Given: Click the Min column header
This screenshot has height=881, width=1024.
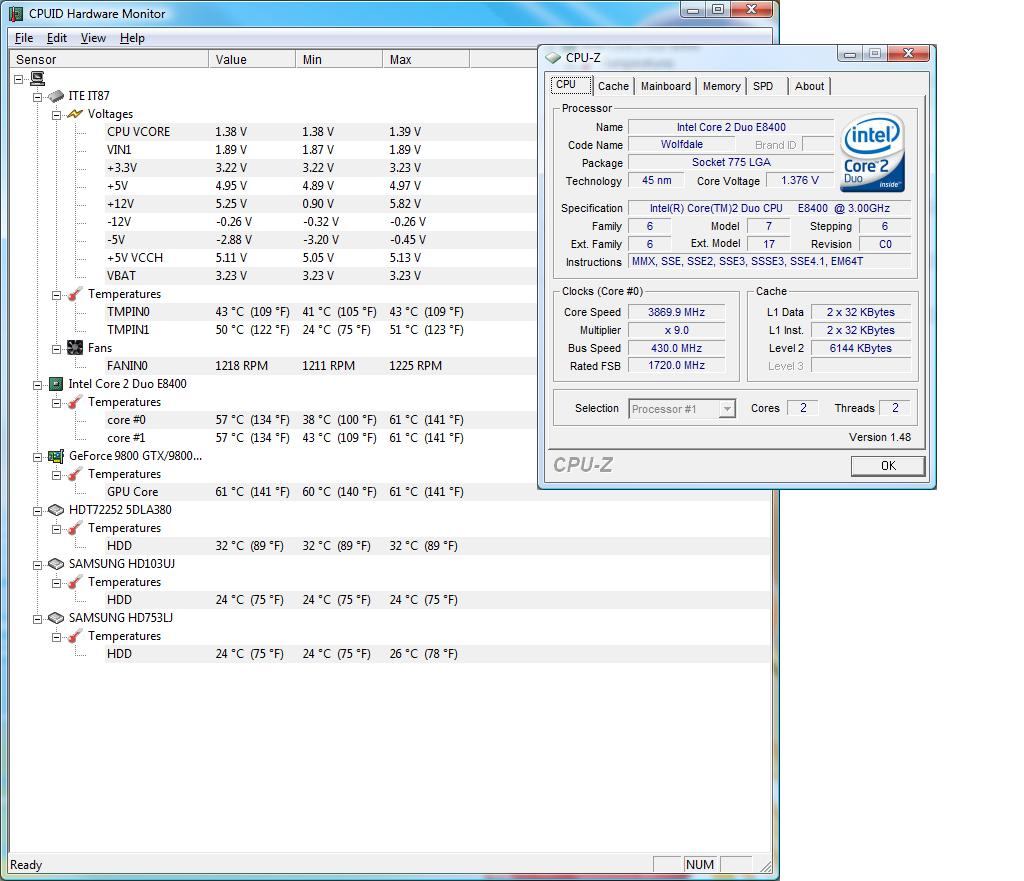Looking at the screenshot, I should point(339,59).
